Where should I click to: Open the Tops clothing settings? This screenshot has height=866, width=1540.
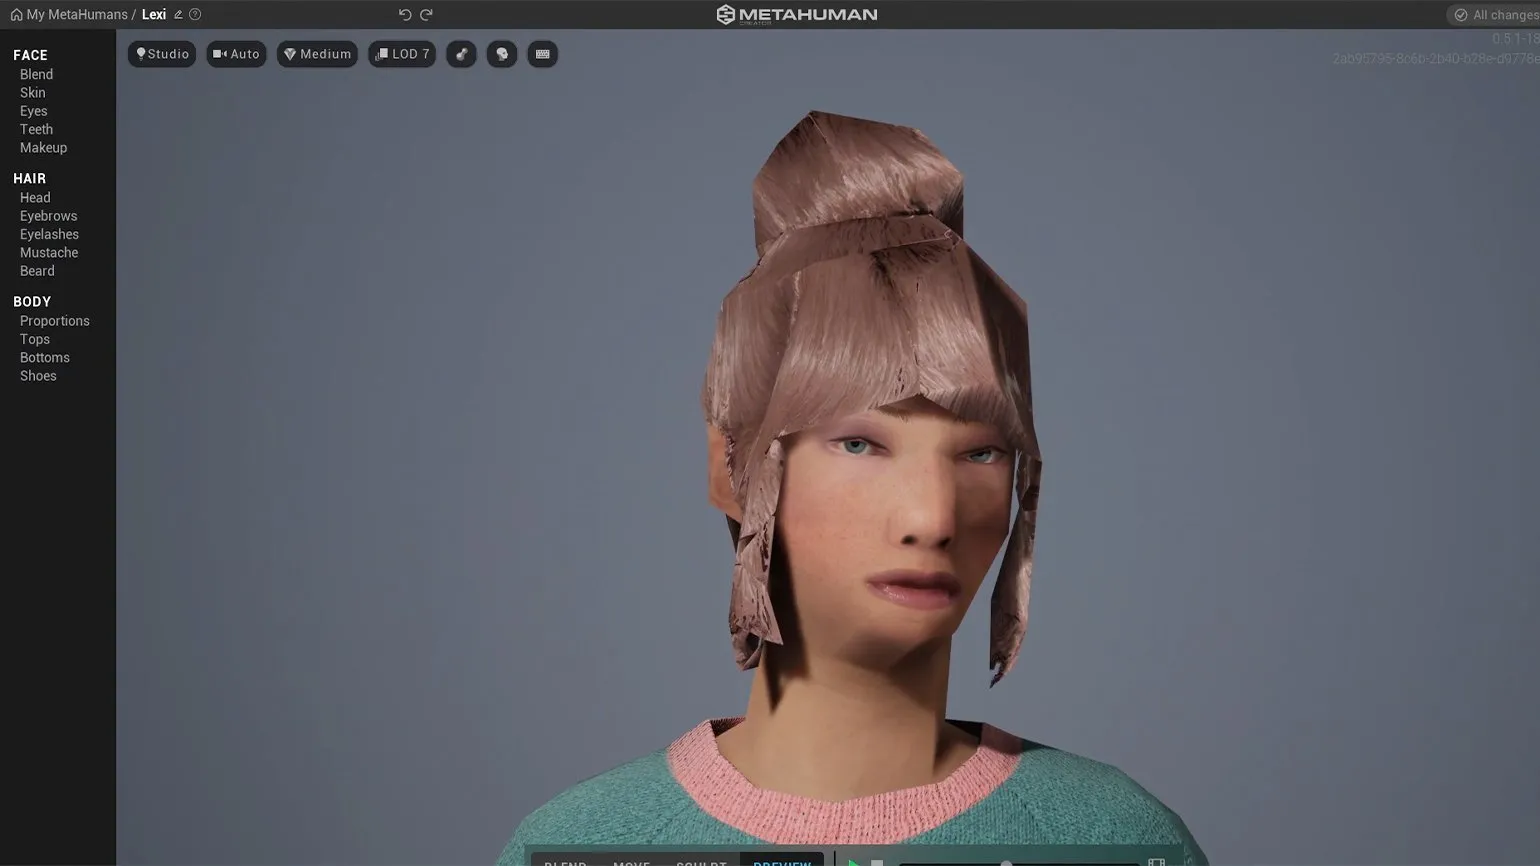(x=34, y=339)
